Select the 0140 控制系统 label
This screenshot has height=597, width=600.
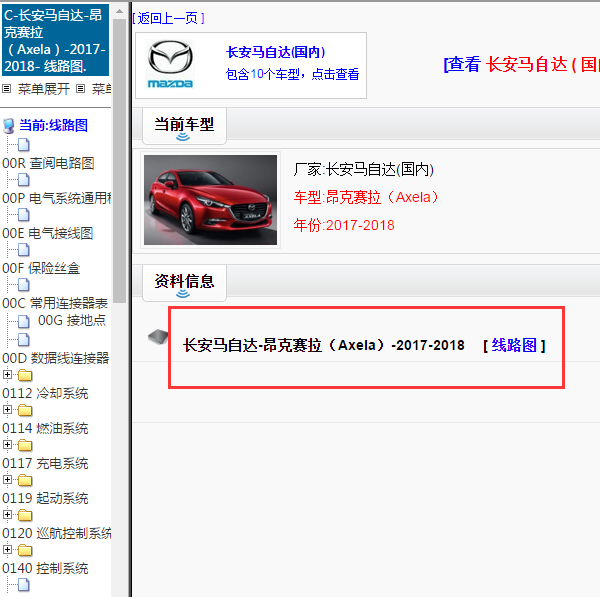point(45,568)
